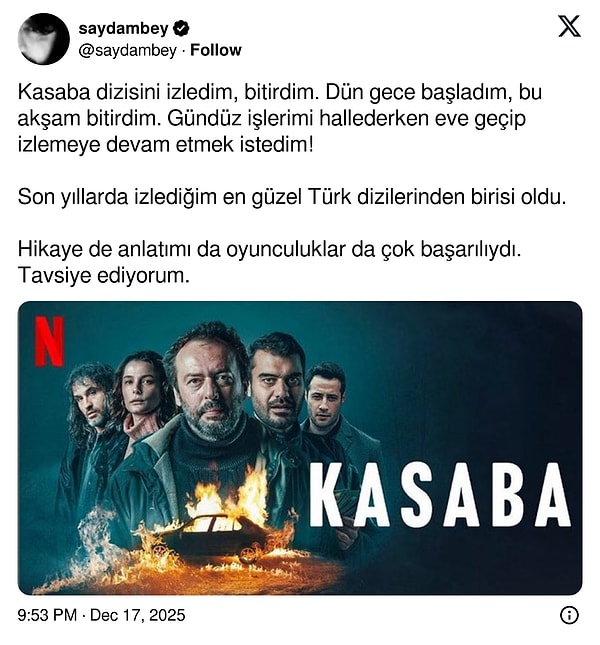
Task: Click the verified badge next to saydambey
Action: point(181,29)
